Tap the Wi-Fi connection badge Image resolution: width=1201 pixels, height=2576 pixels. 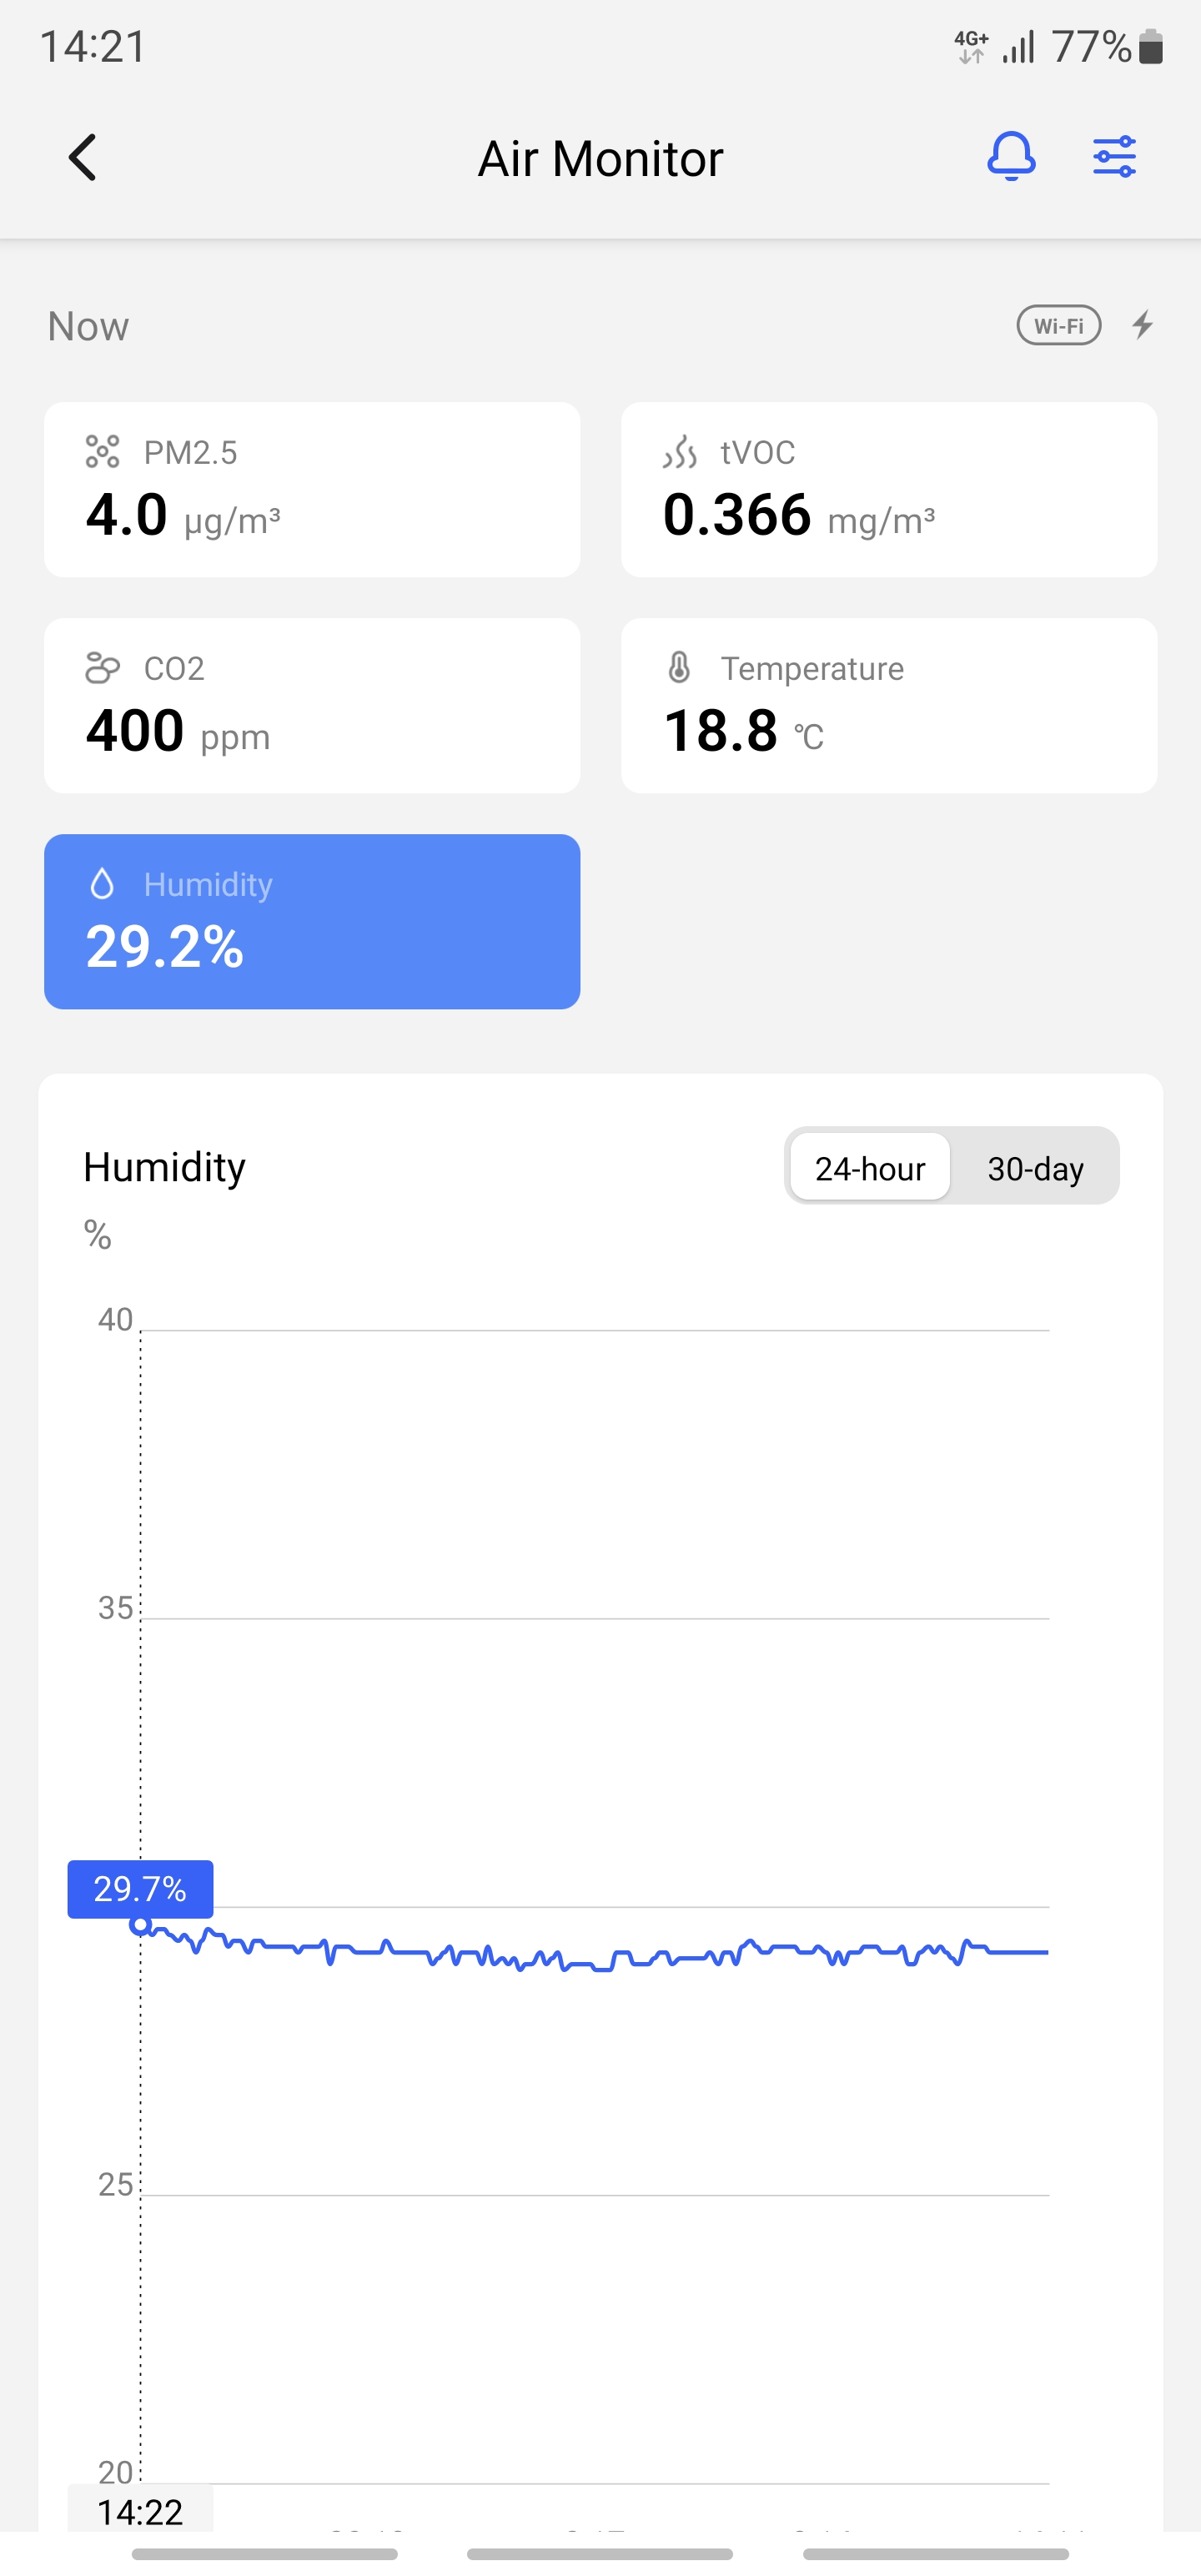[x=1058, y=326]
